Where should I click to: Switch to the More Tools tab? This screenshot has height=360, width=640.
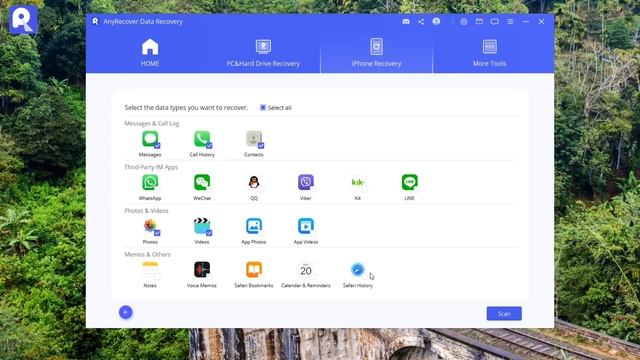pyautogui.click(x=489, y=53)
